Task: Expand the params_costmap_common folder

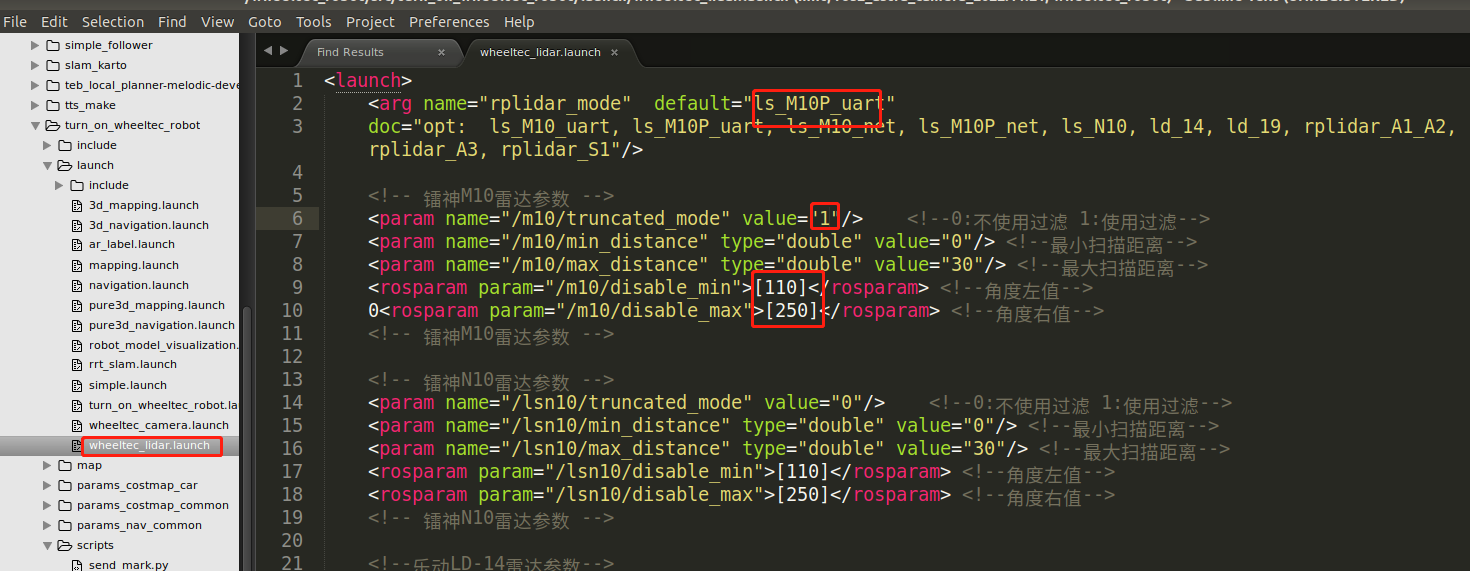Action: (48, 505)
